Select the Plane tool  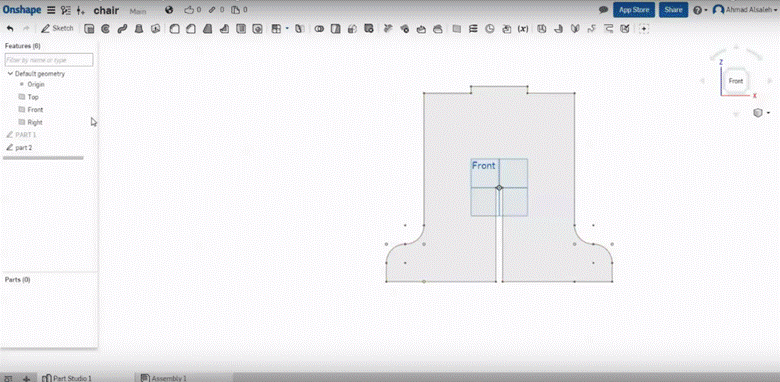tap(456, 29)
